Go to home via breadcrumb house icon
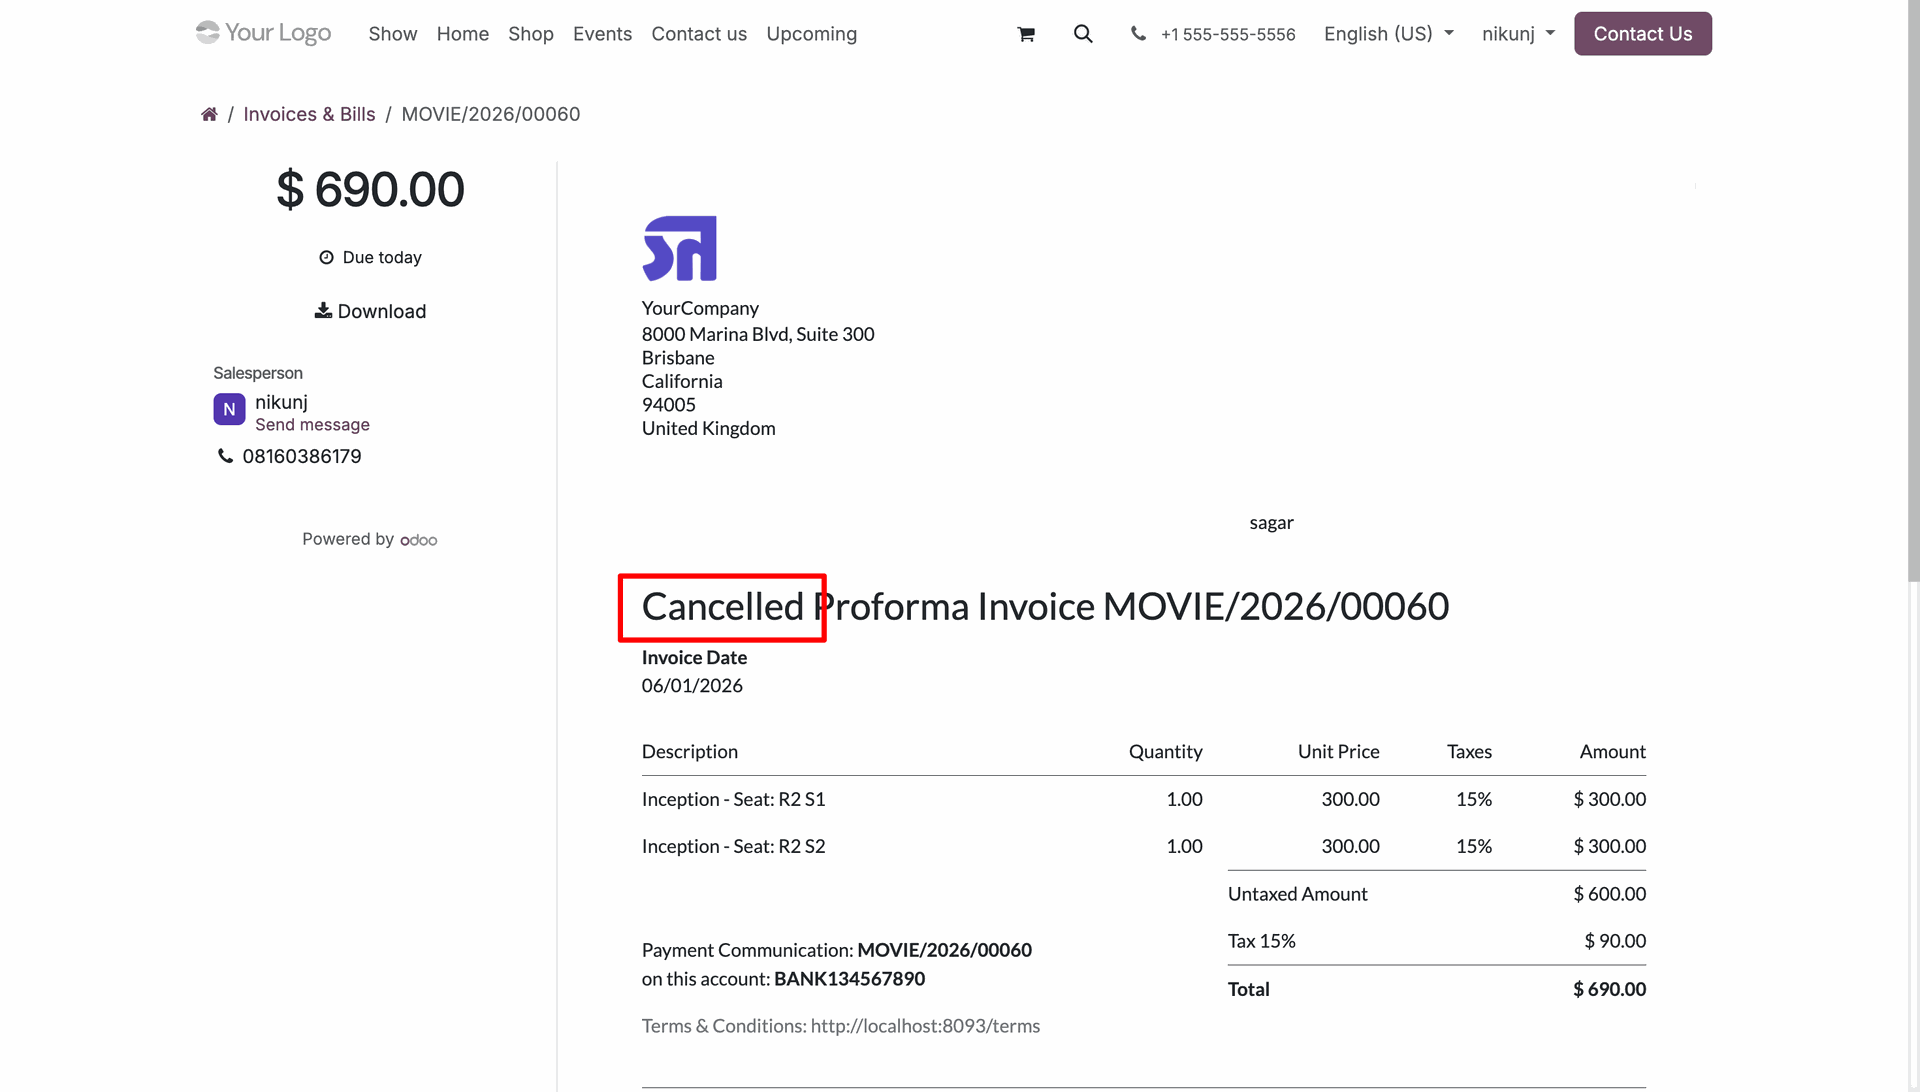This screenshot has height=1092, width=1920. click(209, 114)
